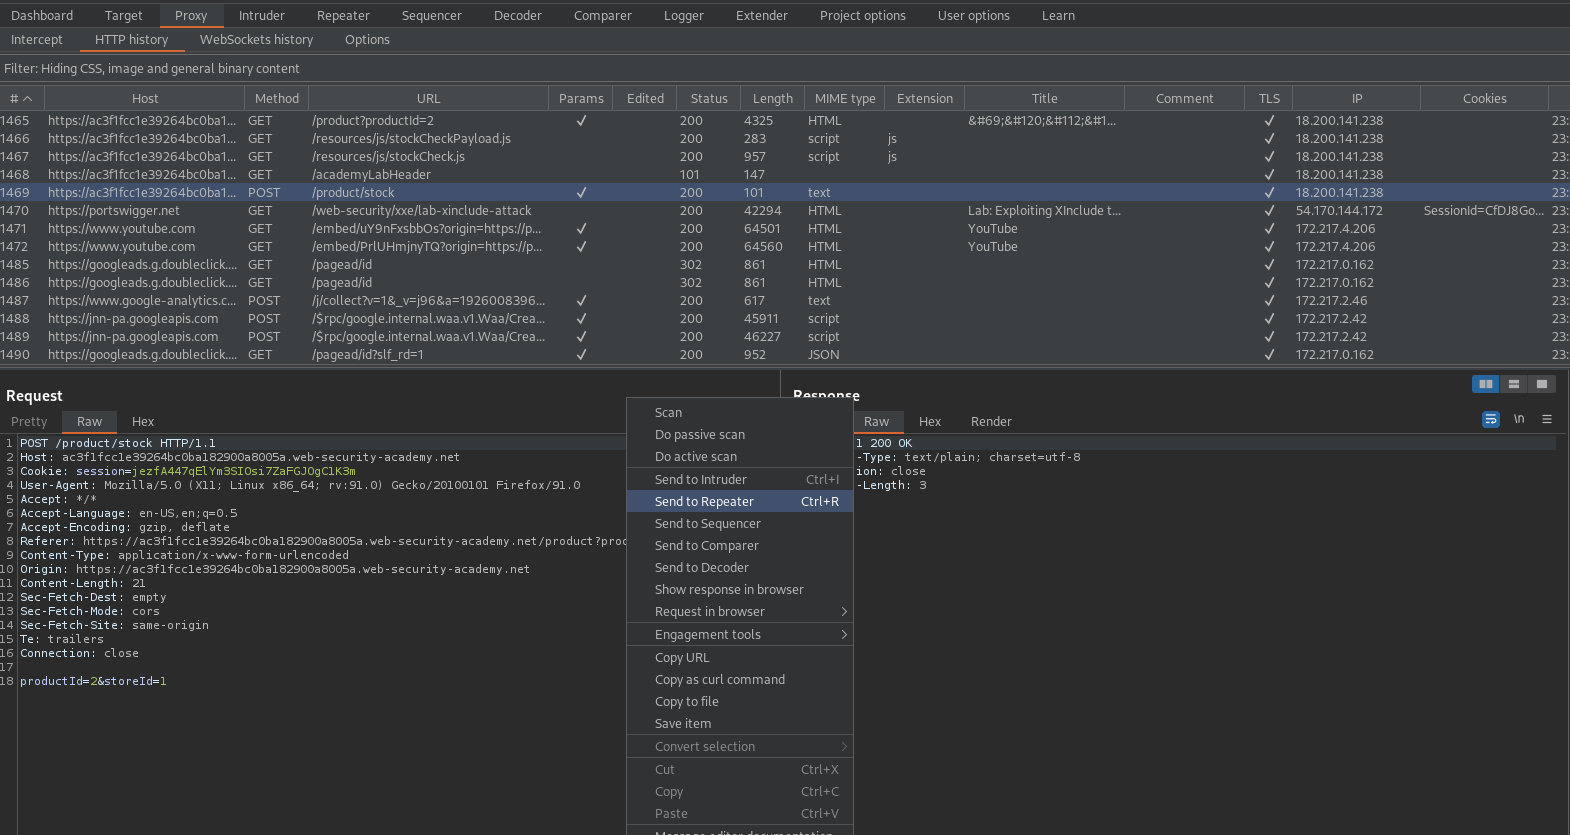This screenshot has height=835, width=1570.
Task: Open the Learn tab
Action: click(x=1058, y=15)
